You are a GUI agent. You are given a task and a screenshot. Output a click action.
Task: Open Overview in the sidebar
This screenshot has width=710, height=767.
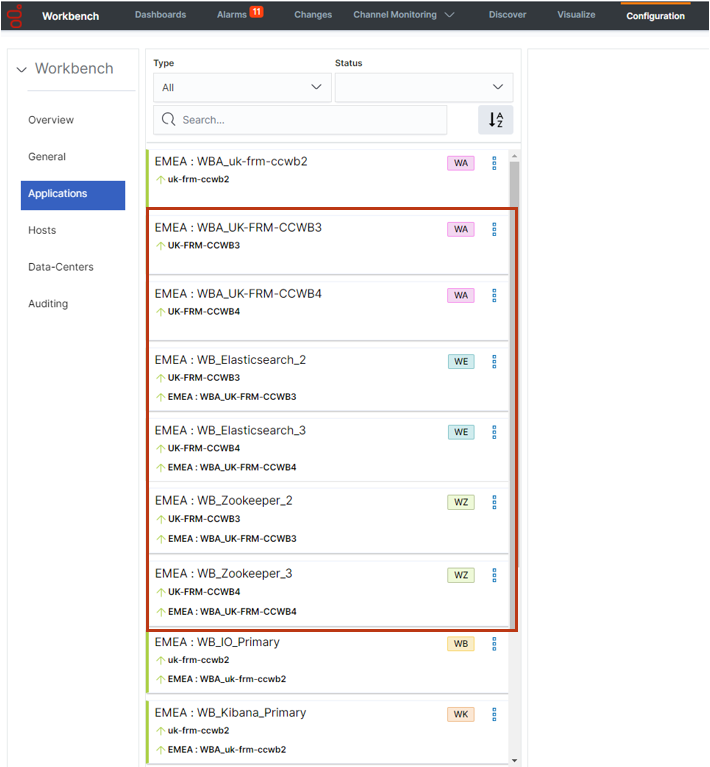pyautogui.click(x=51, y=120)
